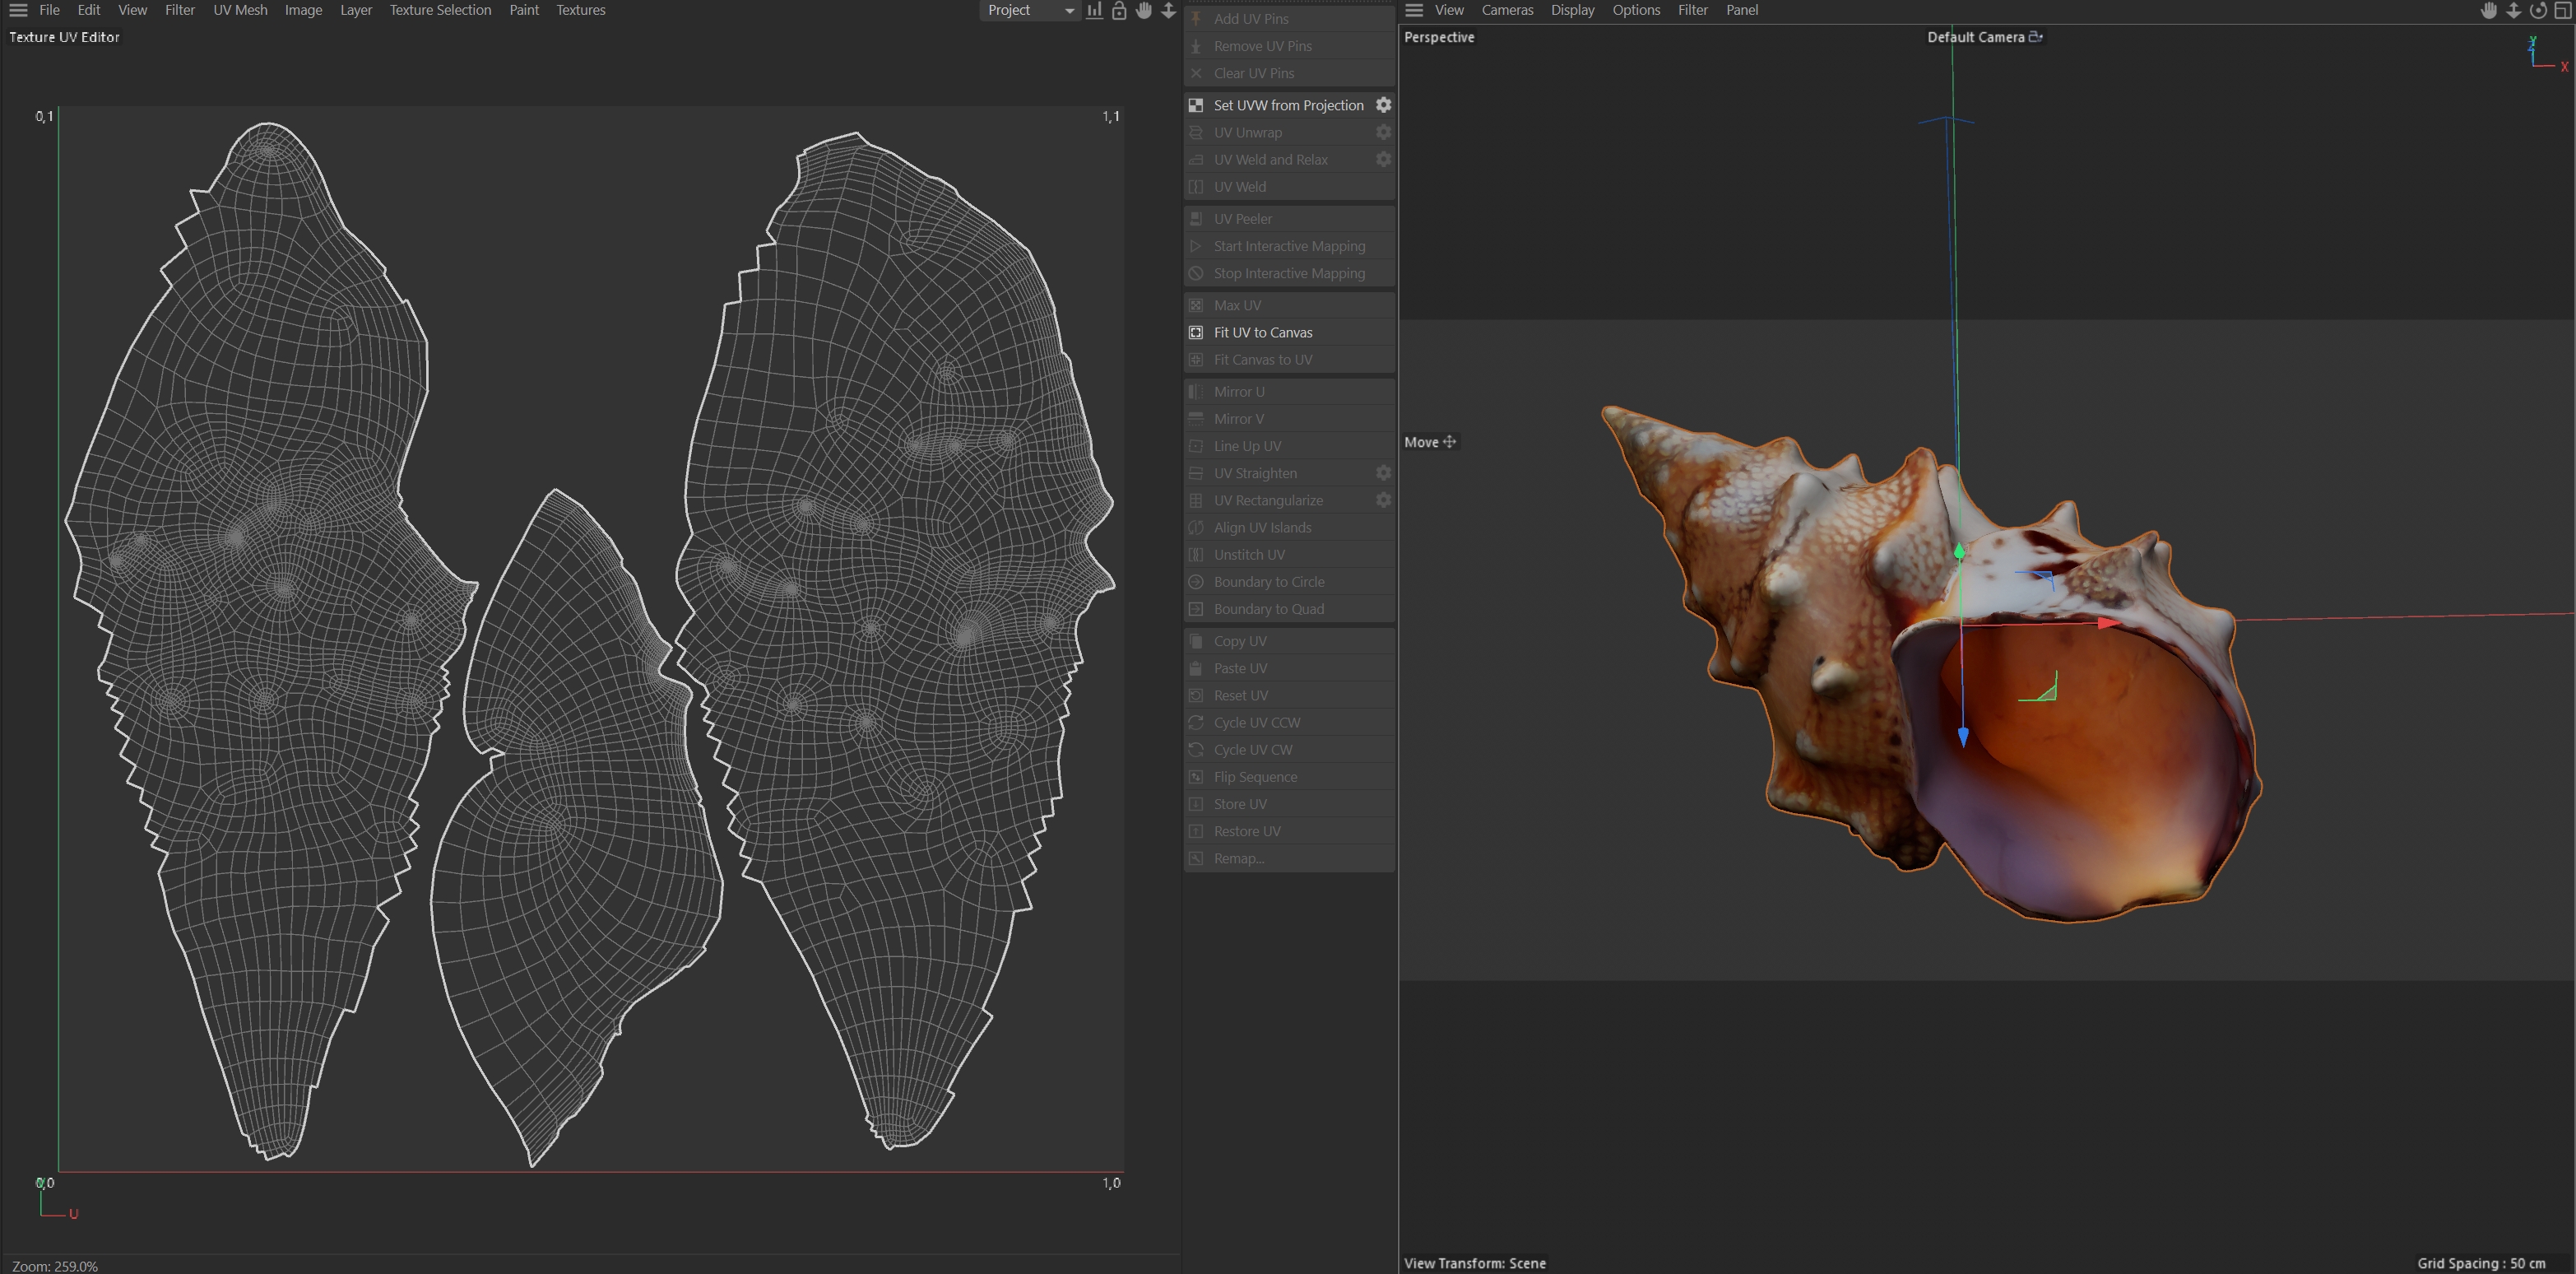The width and height of the screenshot is (2576, 1274).
Task: Click the green Y axis gizmo handle
Action: [1959, 551]
